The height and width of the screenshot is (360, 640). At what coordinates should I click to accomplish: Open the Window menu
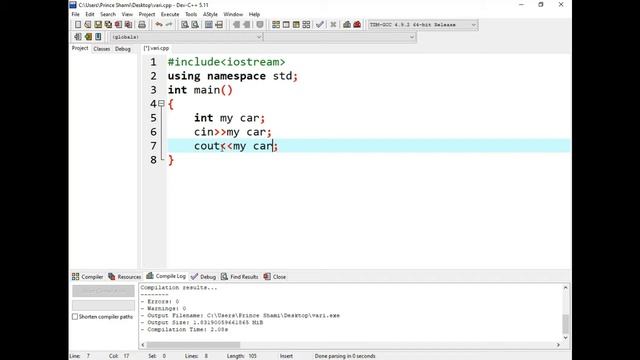click(x=233, y=14)
